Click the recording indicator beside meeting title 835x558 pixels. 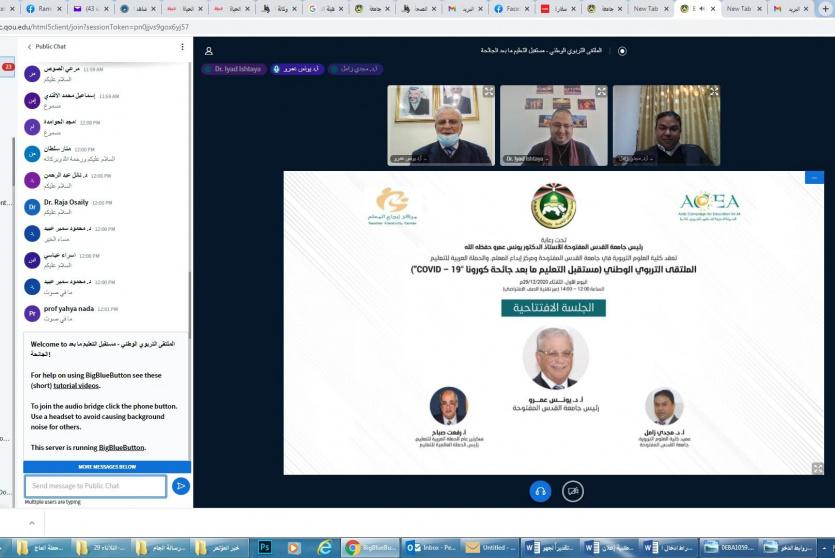[x=622, y=51]
